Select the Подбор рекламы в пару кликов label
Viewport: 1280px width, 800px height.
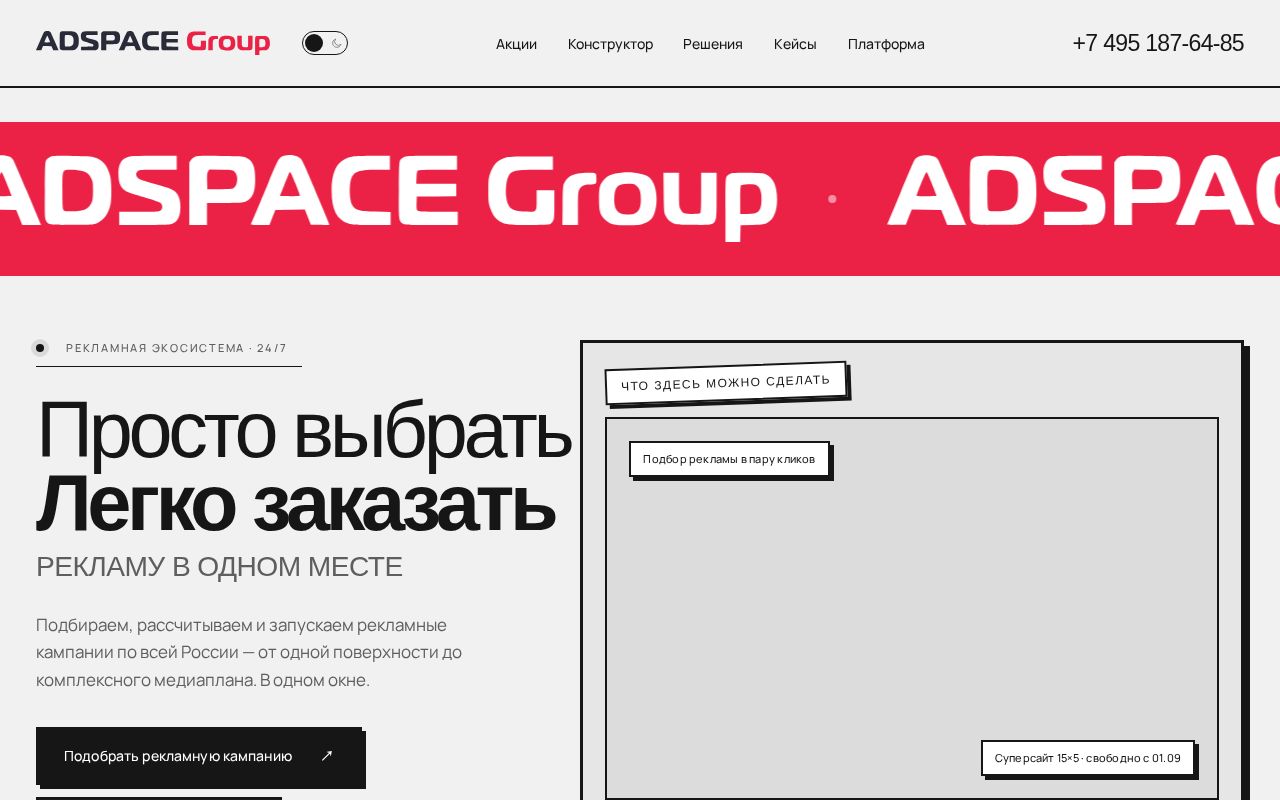pyautogui.click(x=729, y=459)
